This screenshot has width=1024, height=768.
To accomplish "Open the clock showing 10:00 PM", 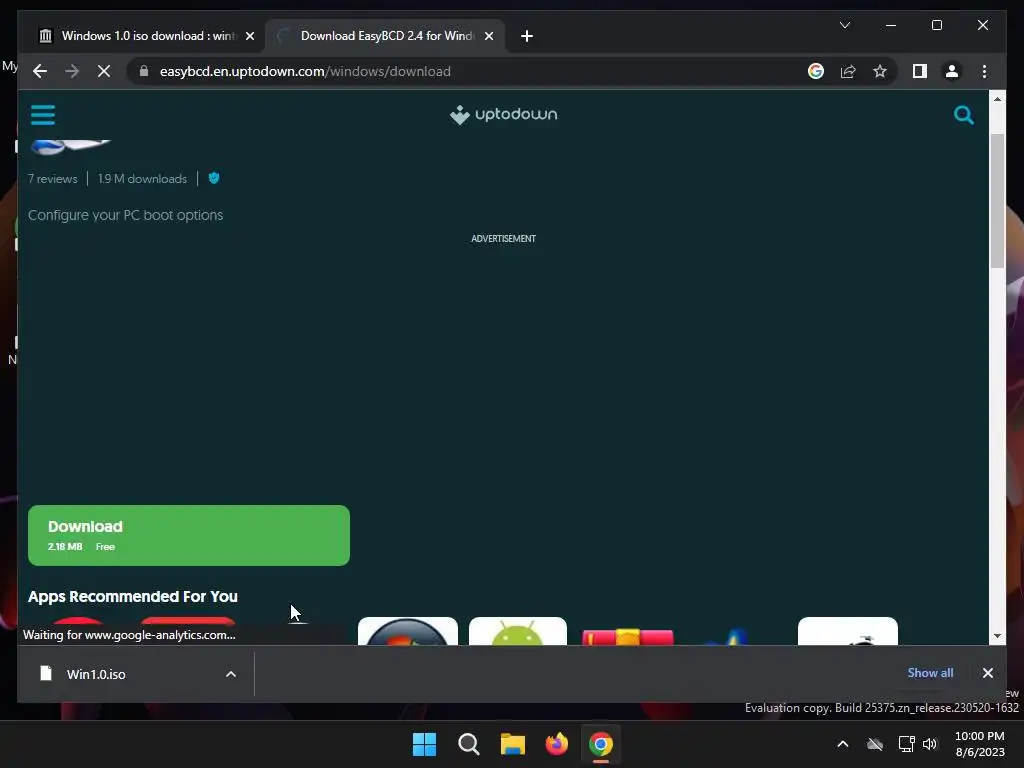I will tap(980, 744).
